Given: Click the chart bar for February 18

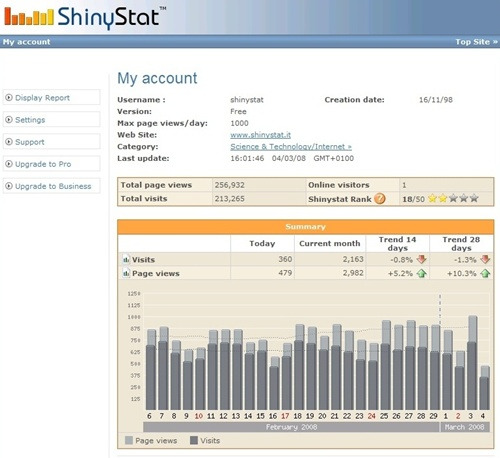Looking at the screenshot, I should click(x=299, y=367).
